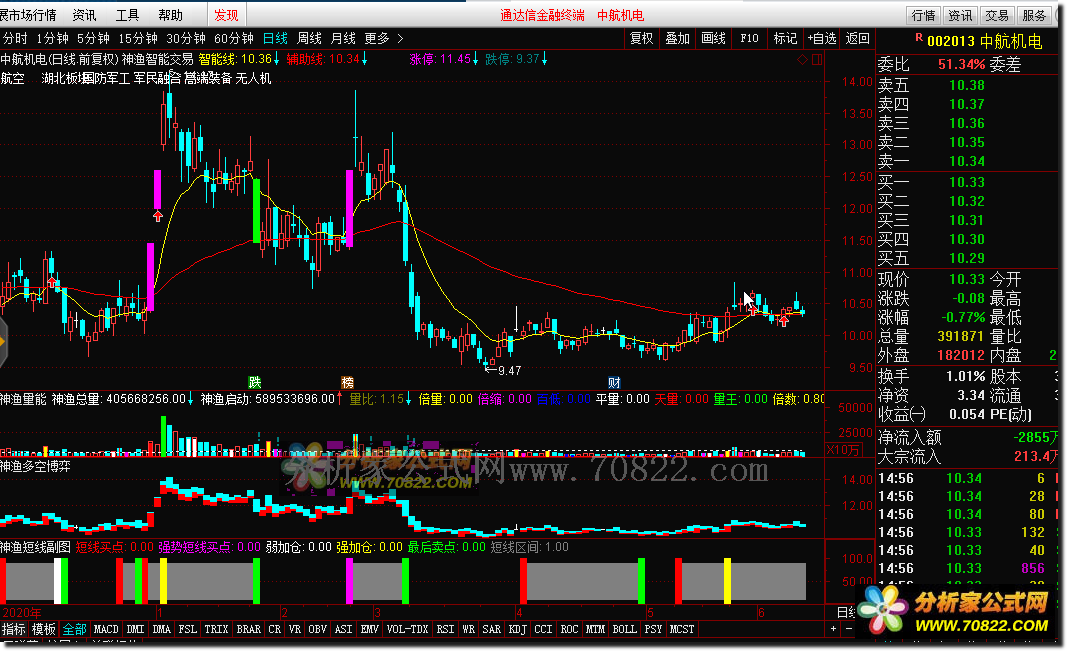Click the 榜 marker below the chart
The width and height of the screenshot is (1068, 651).
pyautogui.click(x=347, y=382)
